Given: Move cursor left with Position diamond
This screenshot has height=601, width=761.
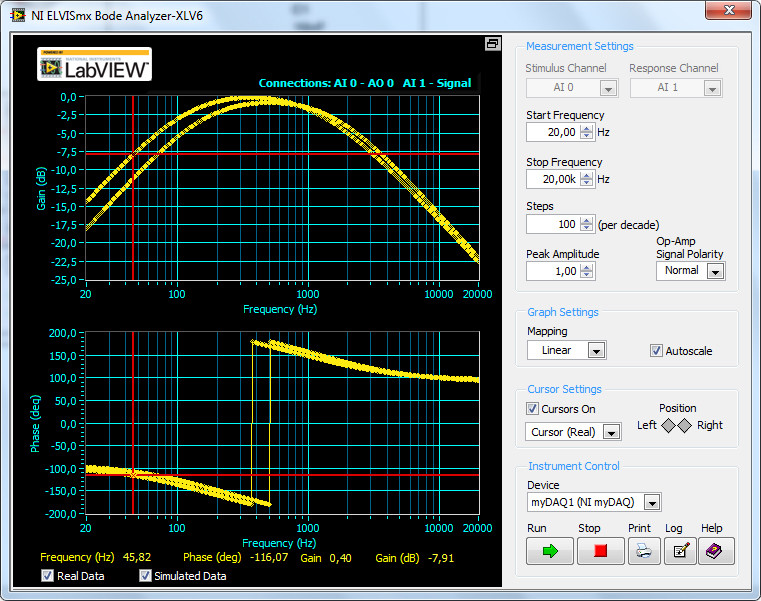Looking at the screenshot, I should (x=669, y=426).
